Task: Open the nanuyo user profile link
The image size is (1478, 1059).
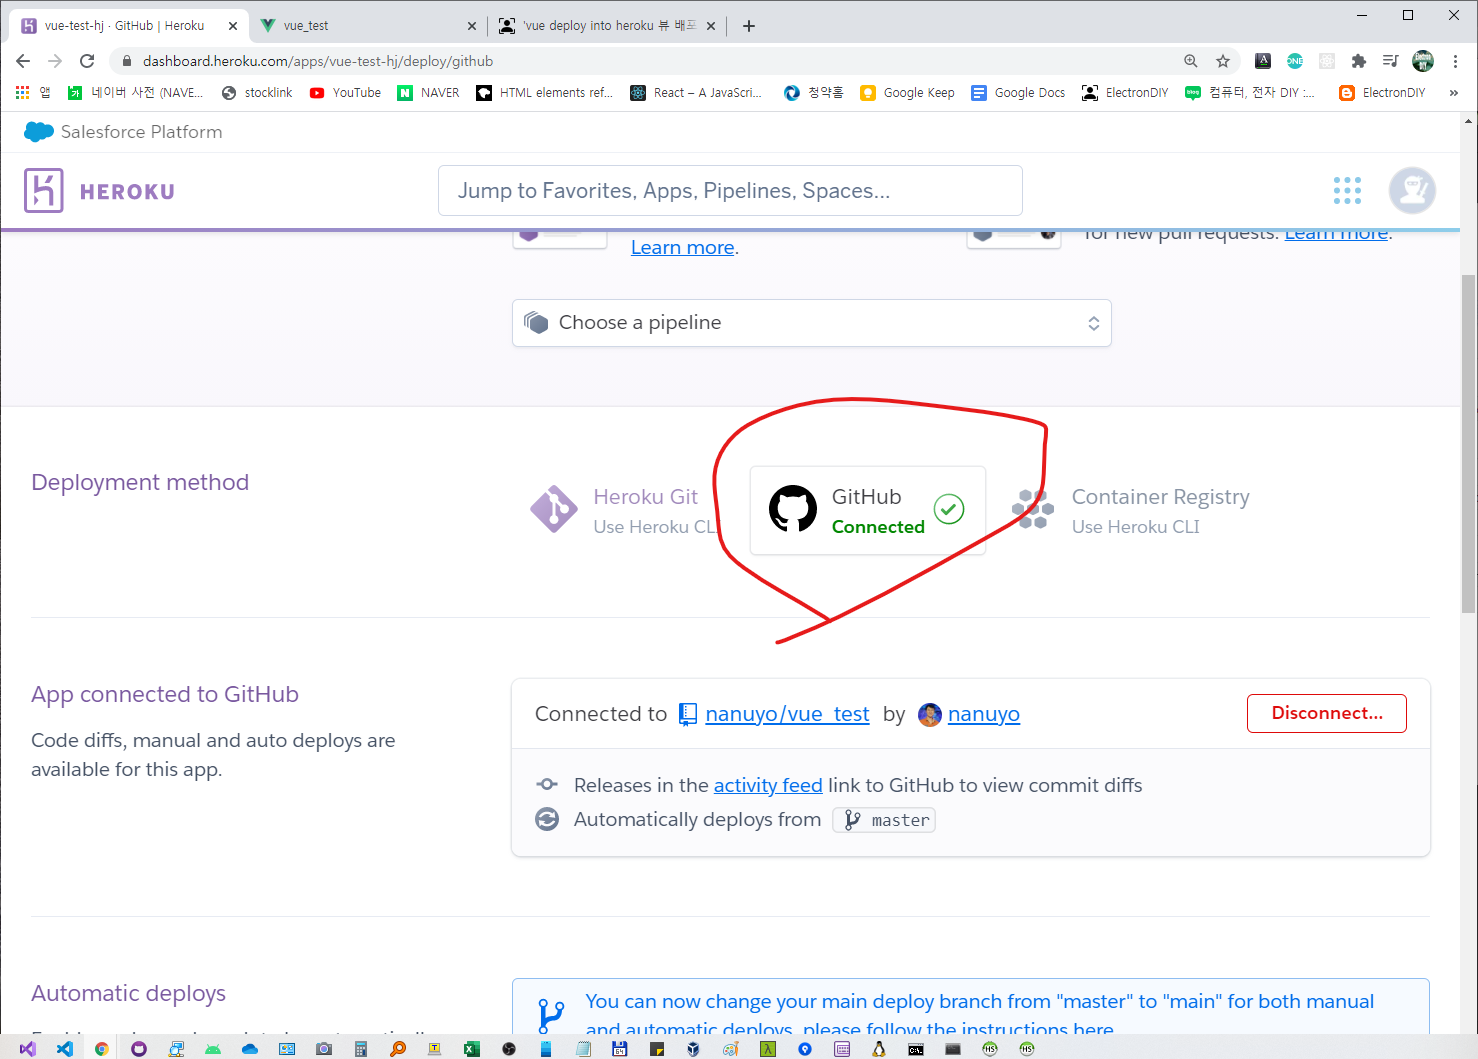Action: [984, 714]
